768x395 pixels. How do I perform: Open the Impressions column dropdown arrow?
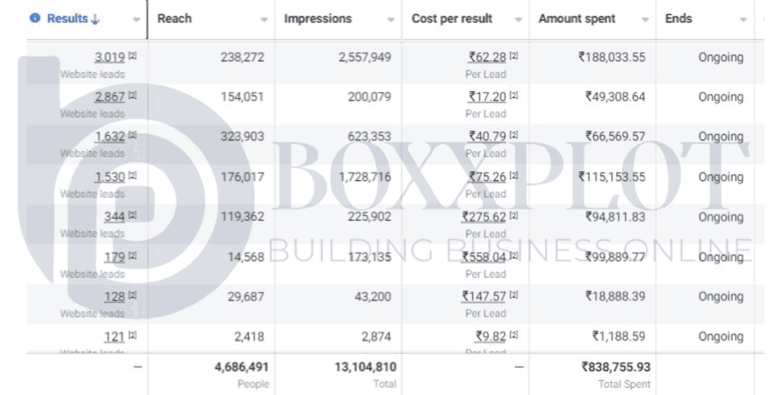[x=391, y=20]
